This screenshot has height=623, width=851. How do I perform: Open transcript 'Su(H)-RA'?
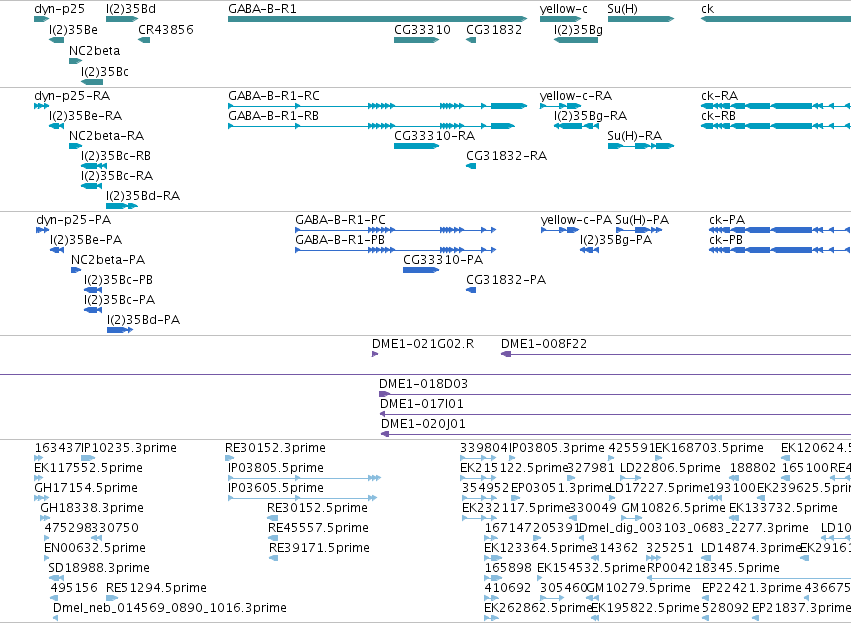coord(634,136)
